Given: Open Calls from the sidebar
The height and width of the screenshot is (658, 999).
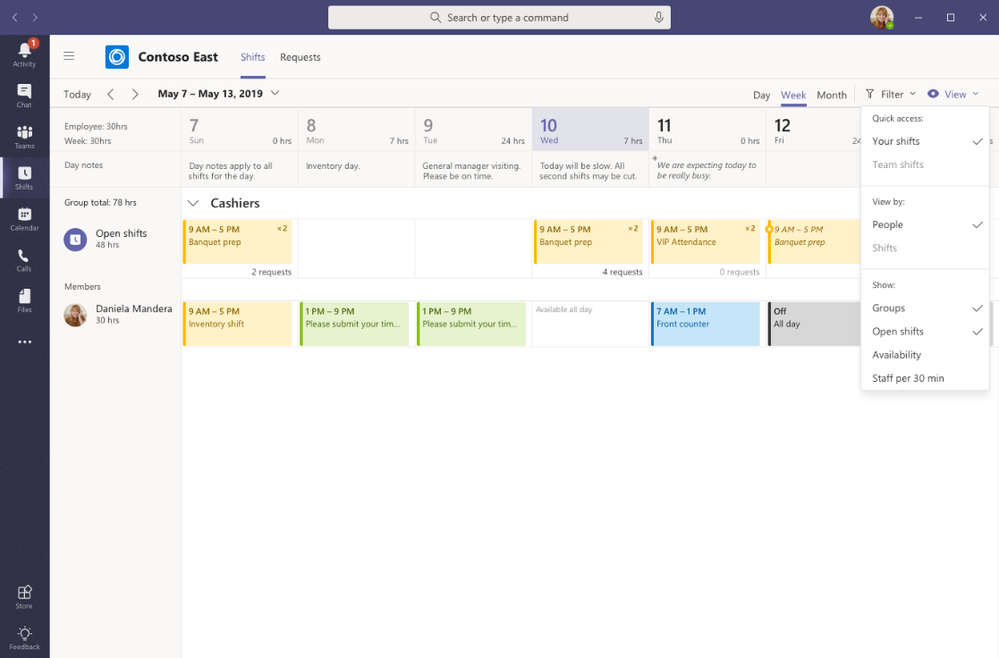Looking at the screenshot, I should pos(24,259).
